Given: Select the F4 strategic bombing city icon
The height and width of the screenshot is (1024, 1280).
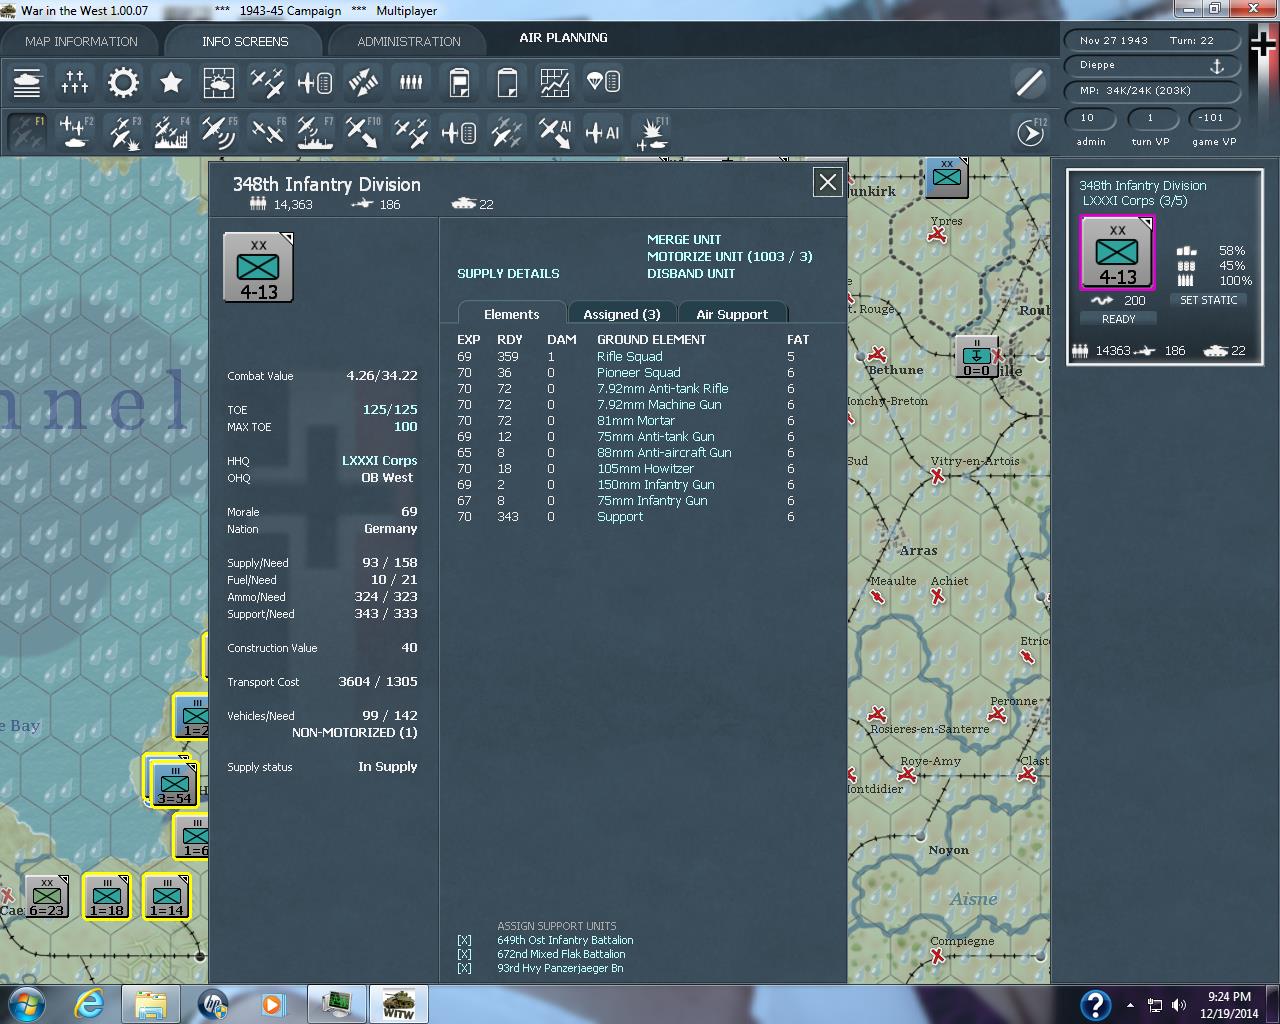Looking at the screenshot, I should pos(171,132).
